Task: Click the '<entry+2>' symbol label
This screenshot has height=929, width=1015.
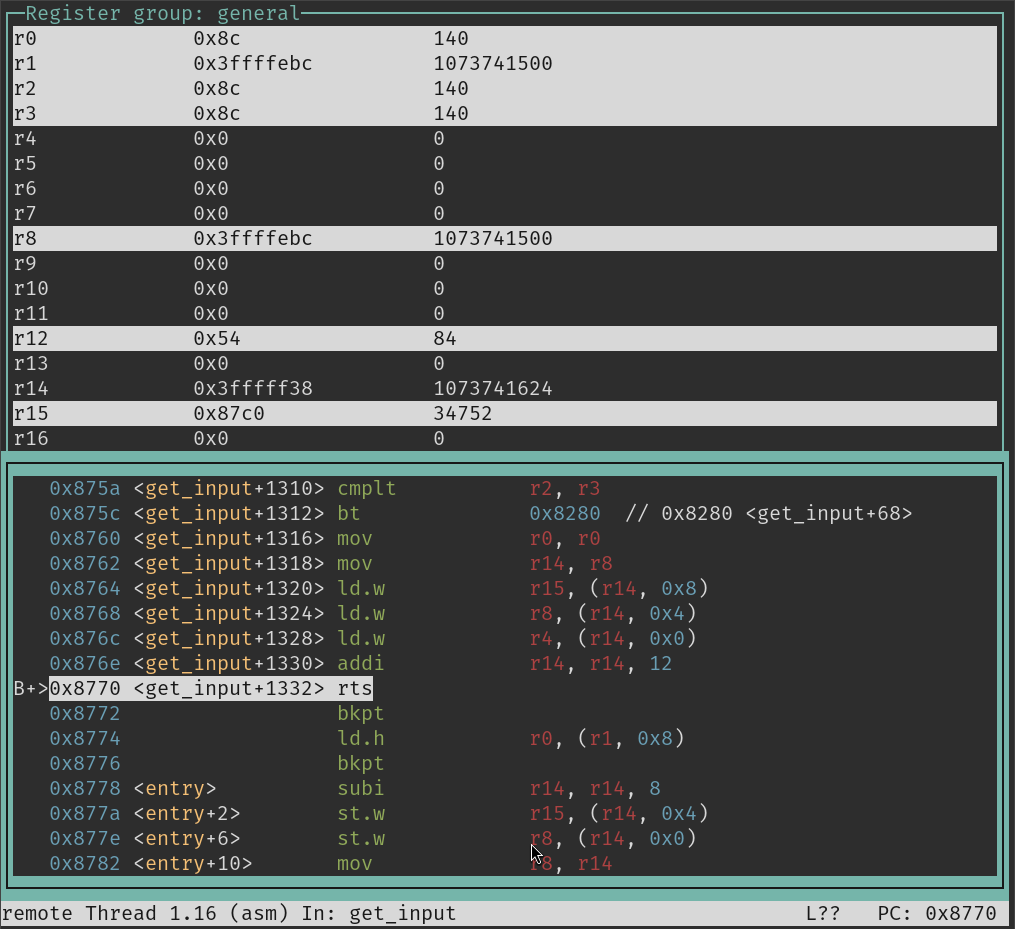Action: tap(186, 814)
